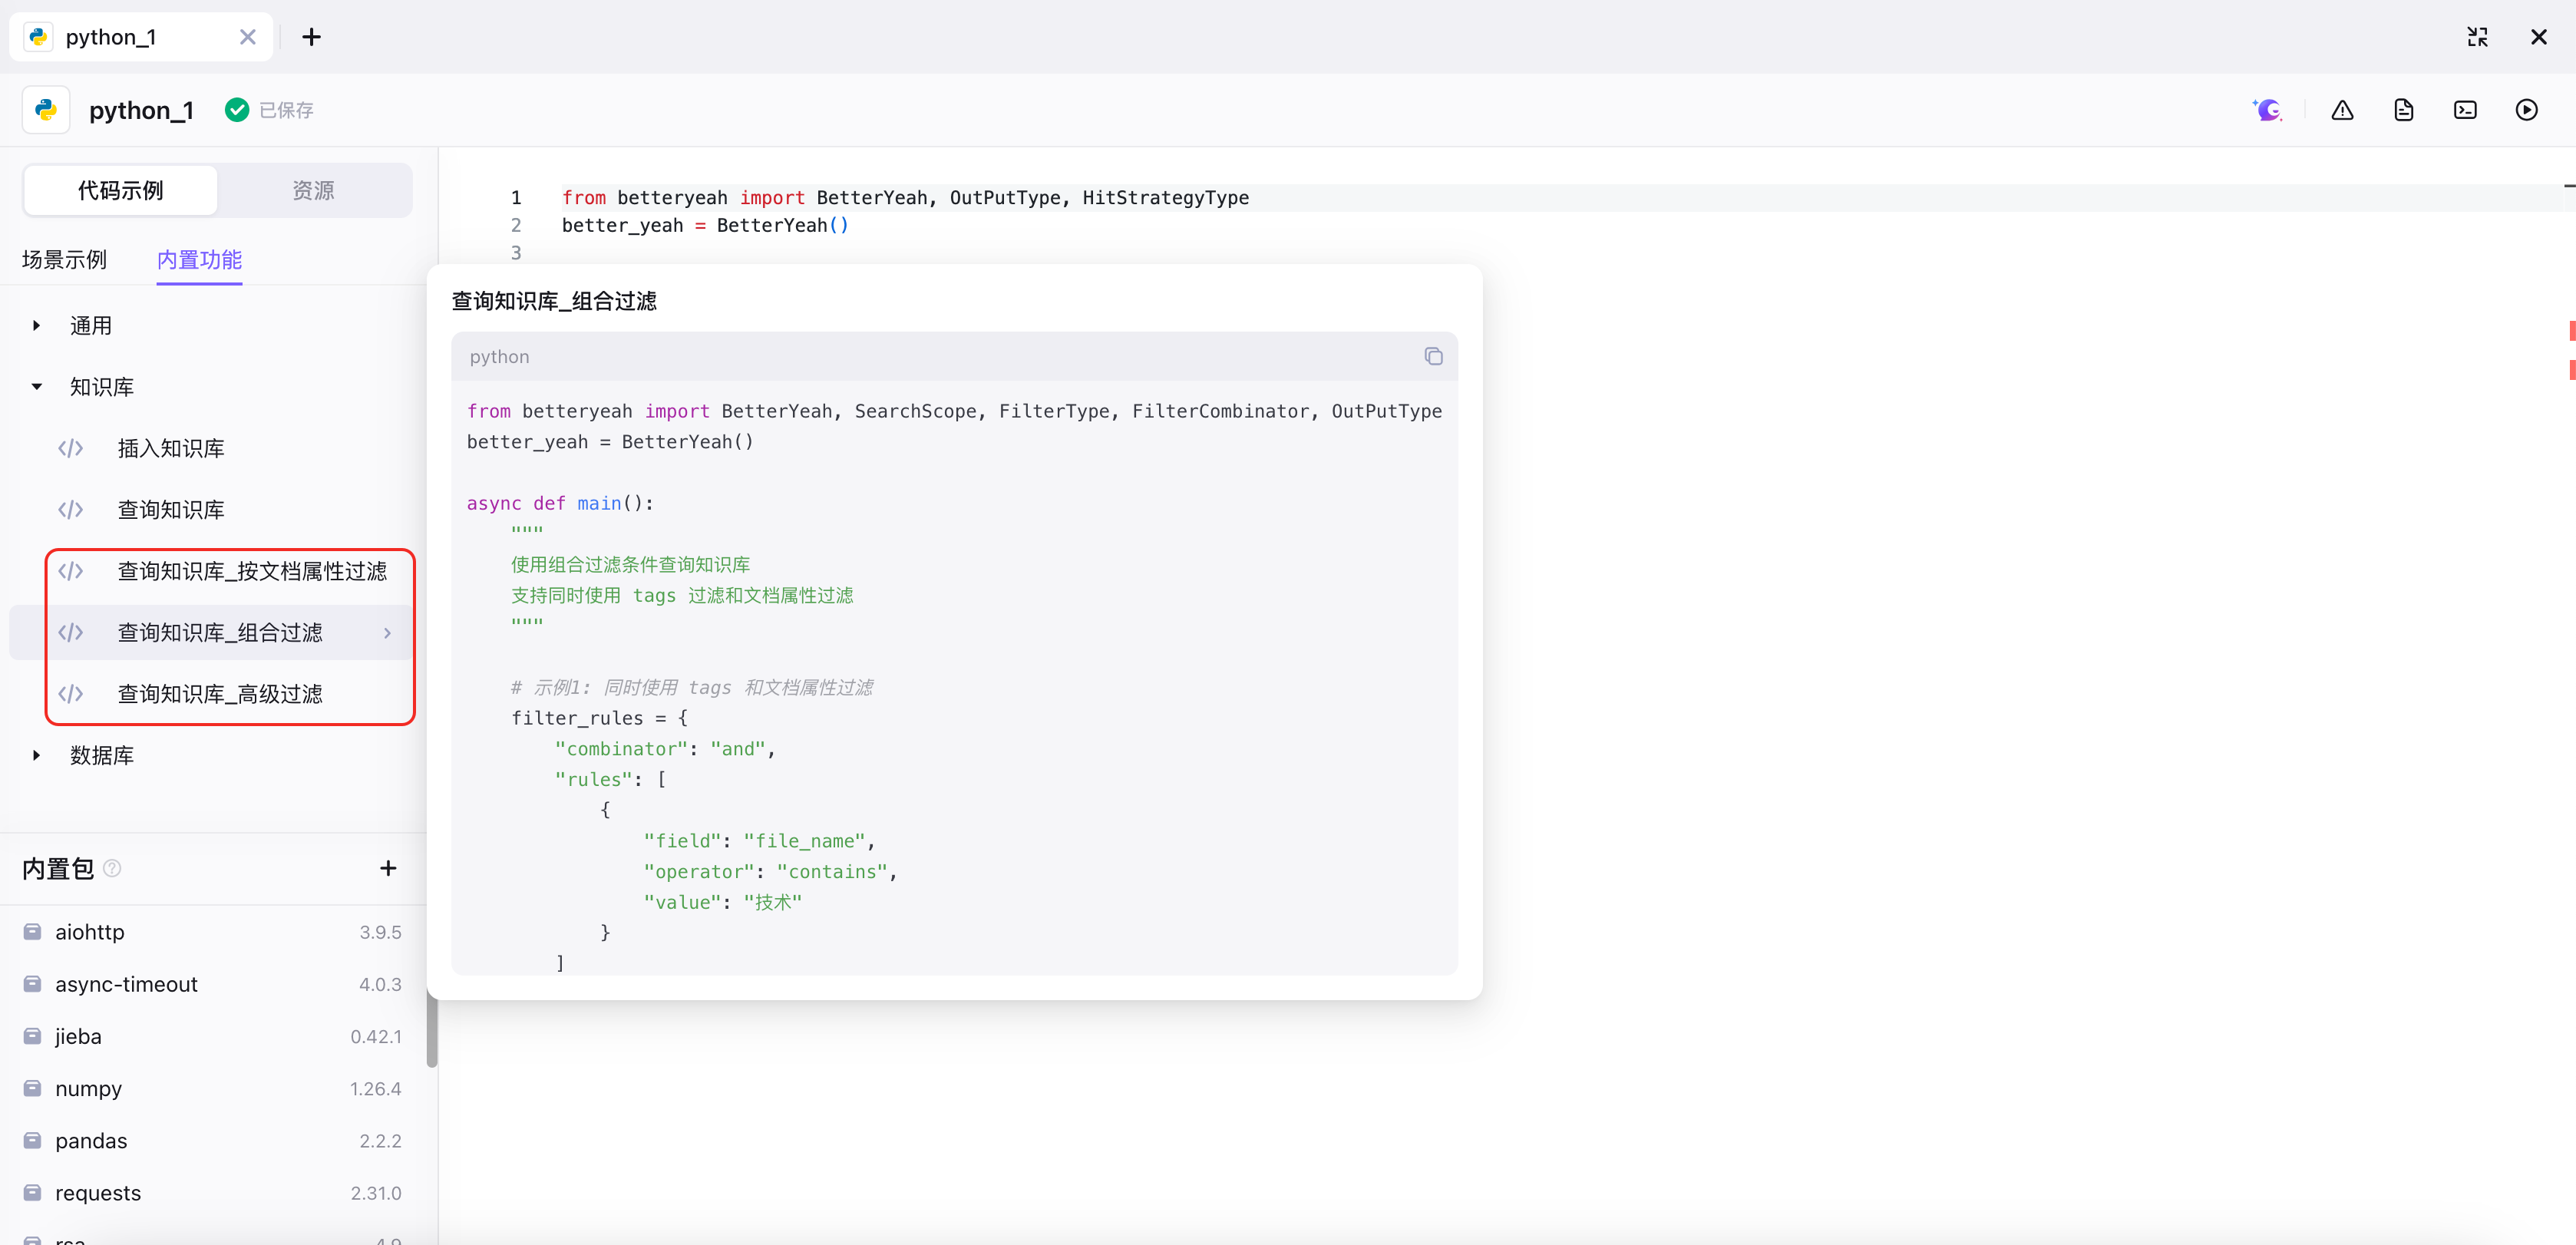This screenshot has width=2576, height=1245.
Task: Expand the 数据库 tree section
Action: (x=37, y=755)
